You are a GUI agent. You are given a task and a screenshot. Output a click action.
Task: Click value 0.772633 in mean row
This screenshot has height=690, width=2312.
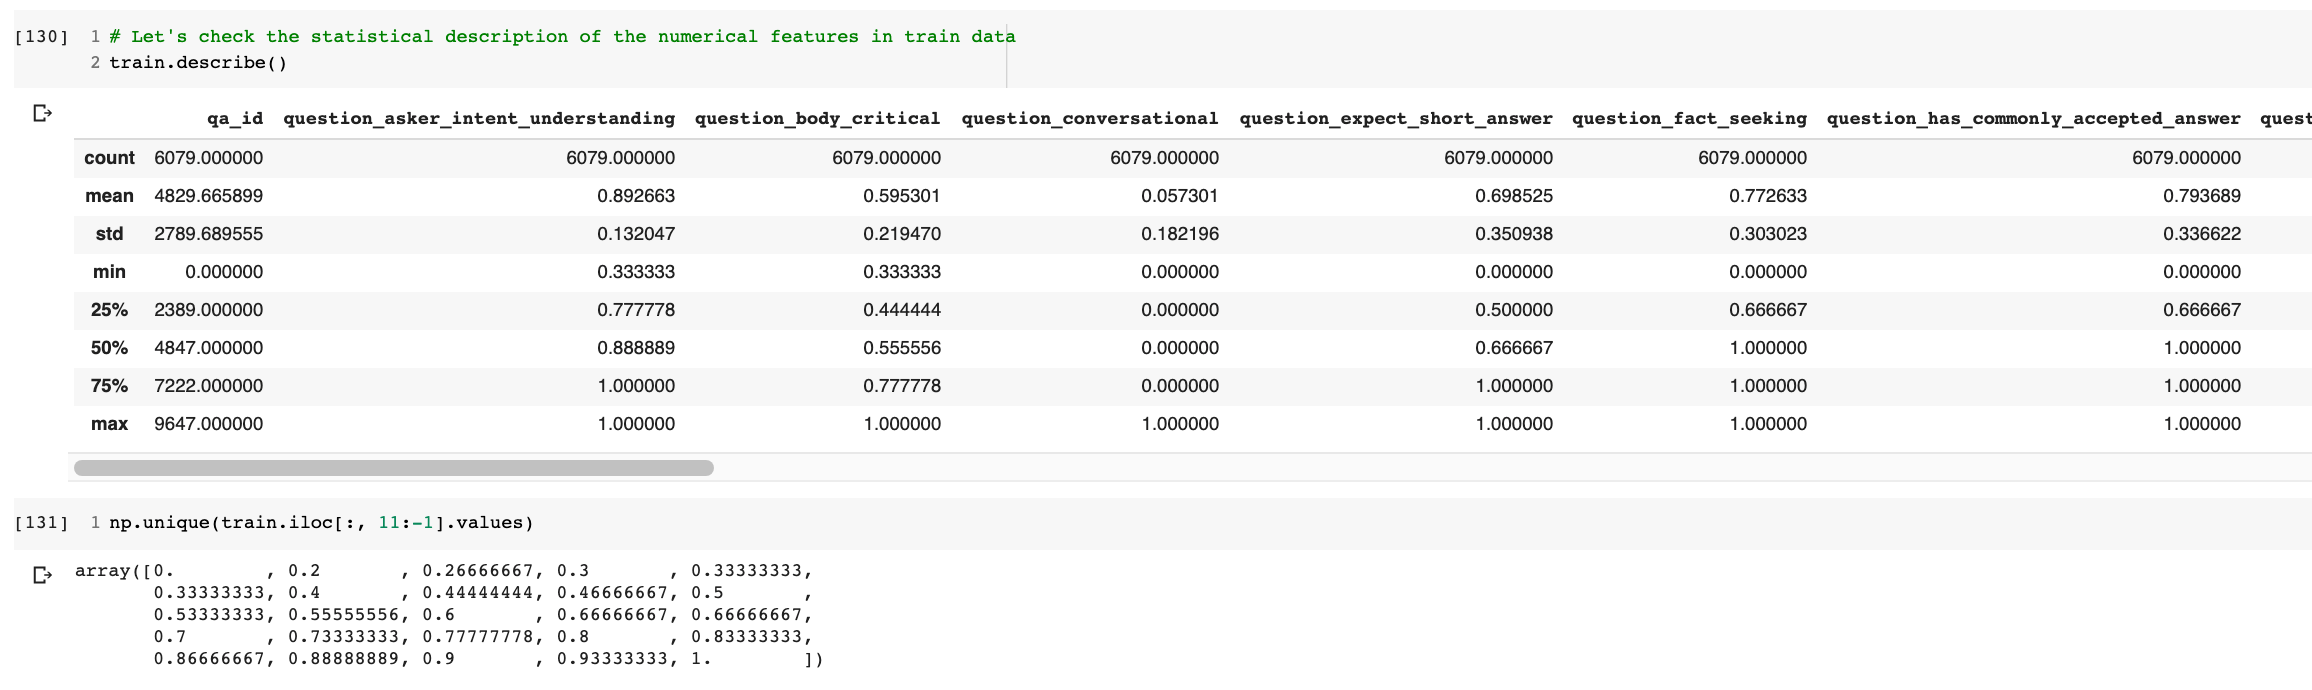1768,196
